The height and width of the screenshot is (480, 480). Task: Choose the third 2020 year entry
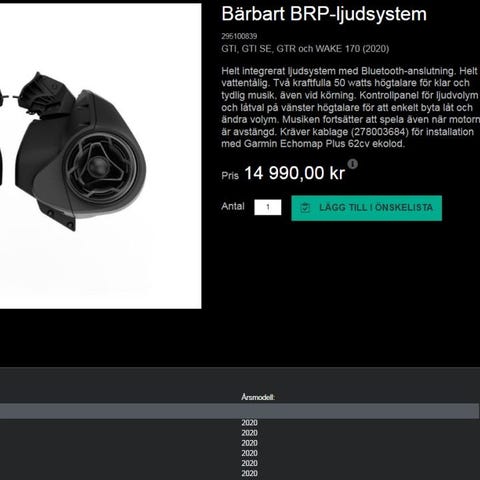[249, 443]
